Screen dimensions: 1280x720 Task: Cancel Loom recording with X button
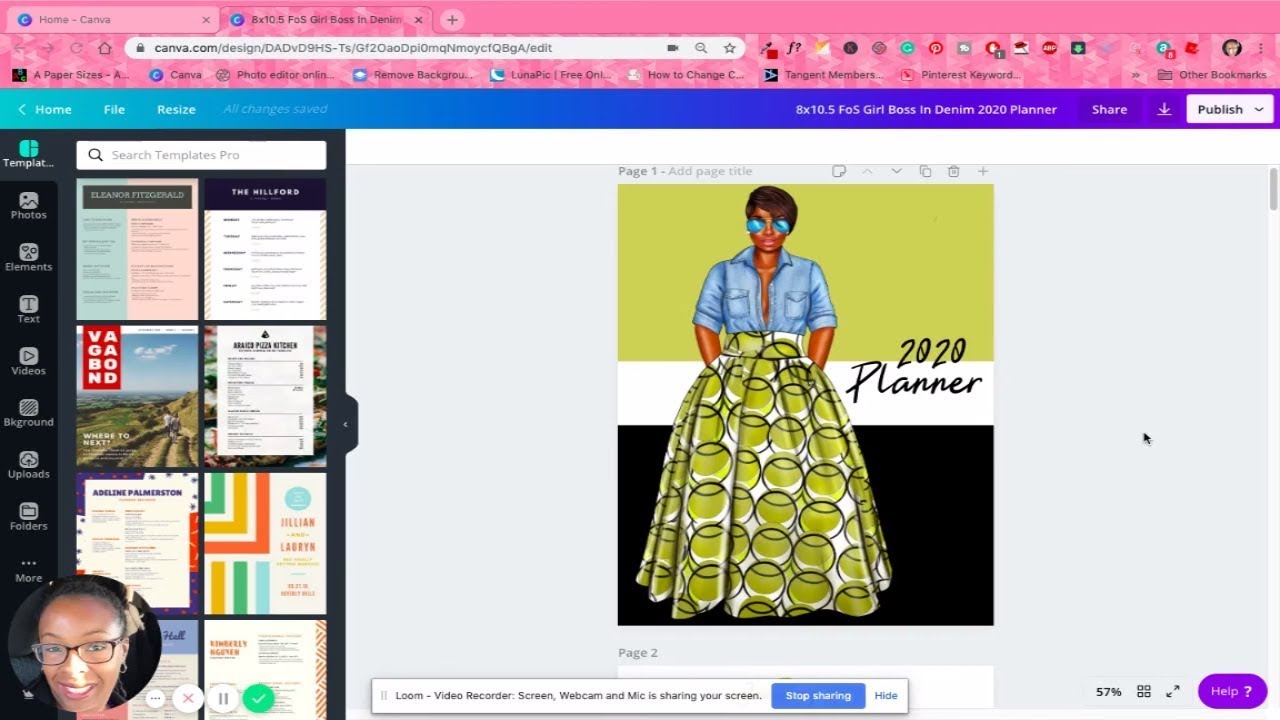[187, 699]
